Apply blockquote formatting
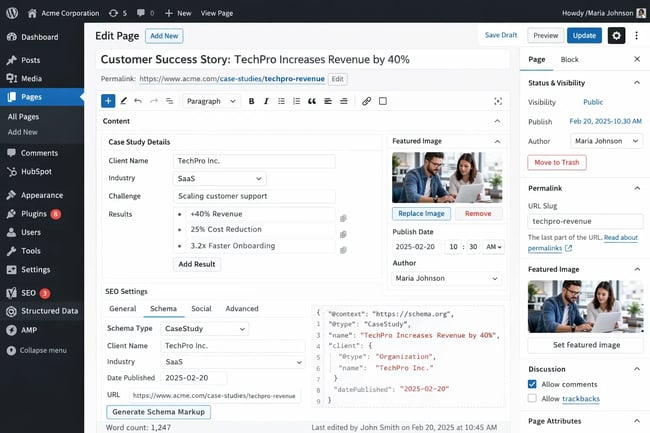This screenshot has height=433, width=650. 312,101
